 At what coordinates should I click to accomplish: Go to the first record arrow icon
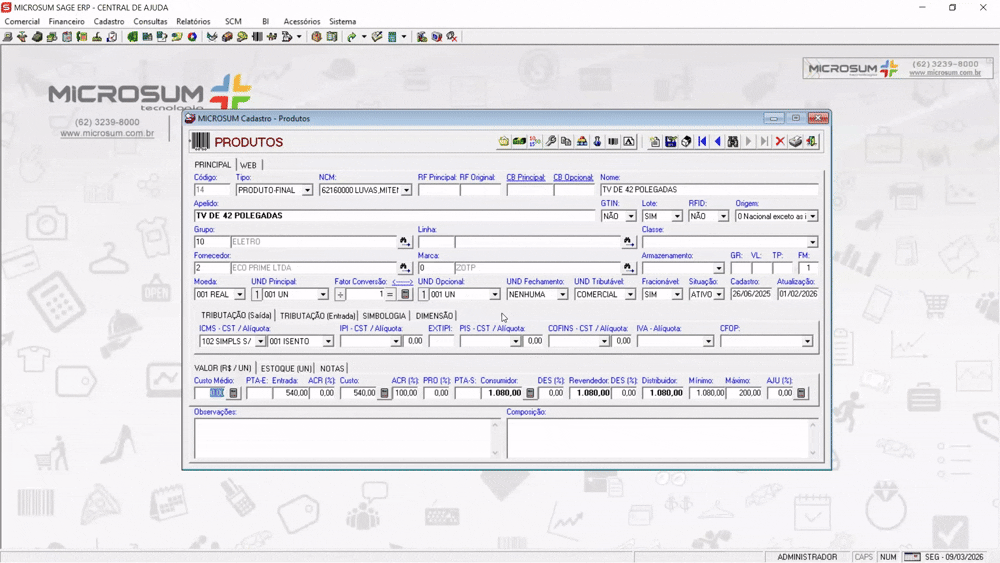click(x=702, y=142)
